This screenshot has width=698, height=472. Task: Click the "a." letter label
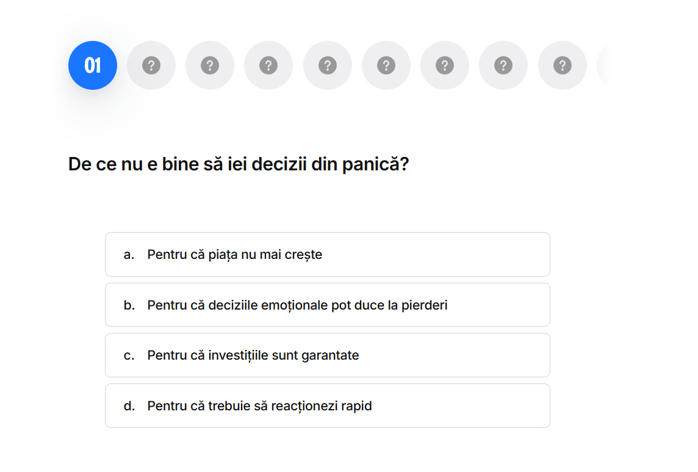[129, 255]
